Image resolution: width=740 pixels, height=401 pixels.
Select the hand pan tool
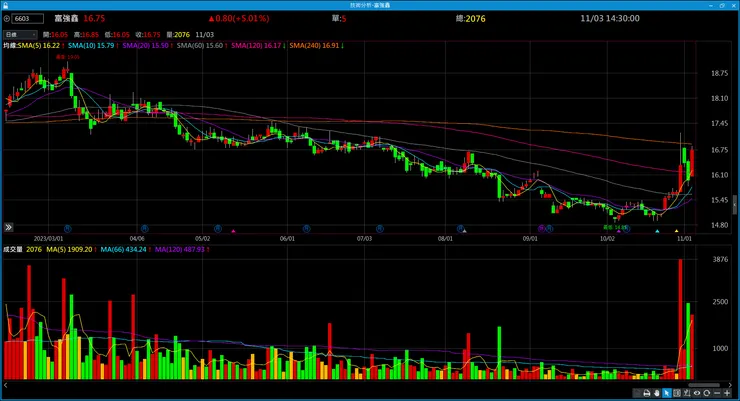656,393
